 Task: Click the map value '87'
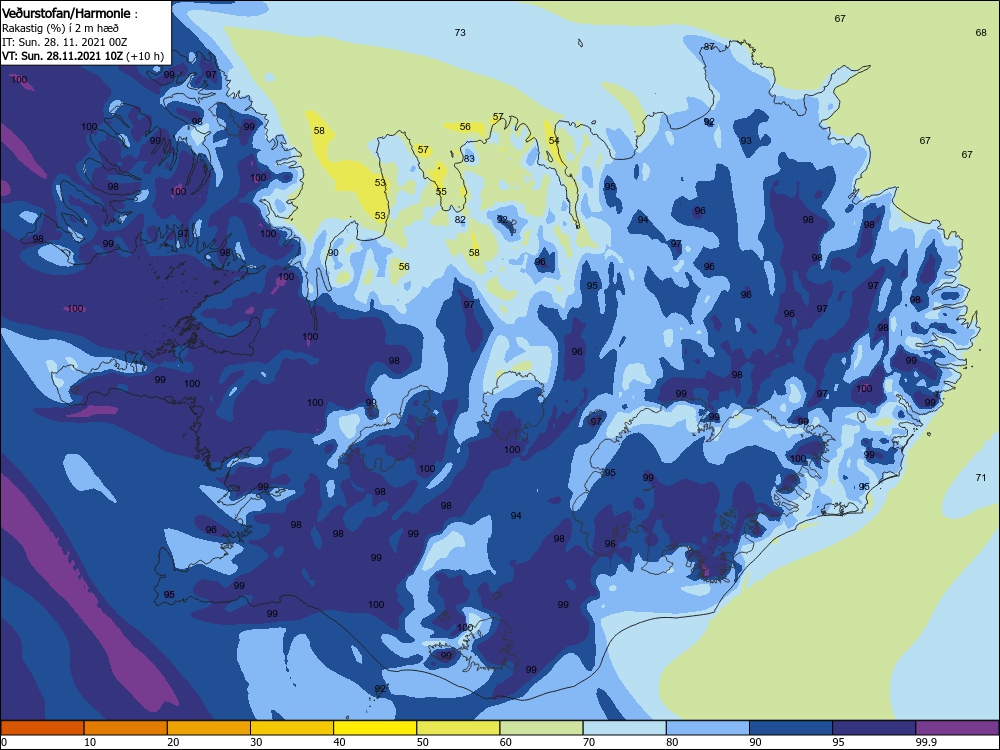[x=709, y=47]
